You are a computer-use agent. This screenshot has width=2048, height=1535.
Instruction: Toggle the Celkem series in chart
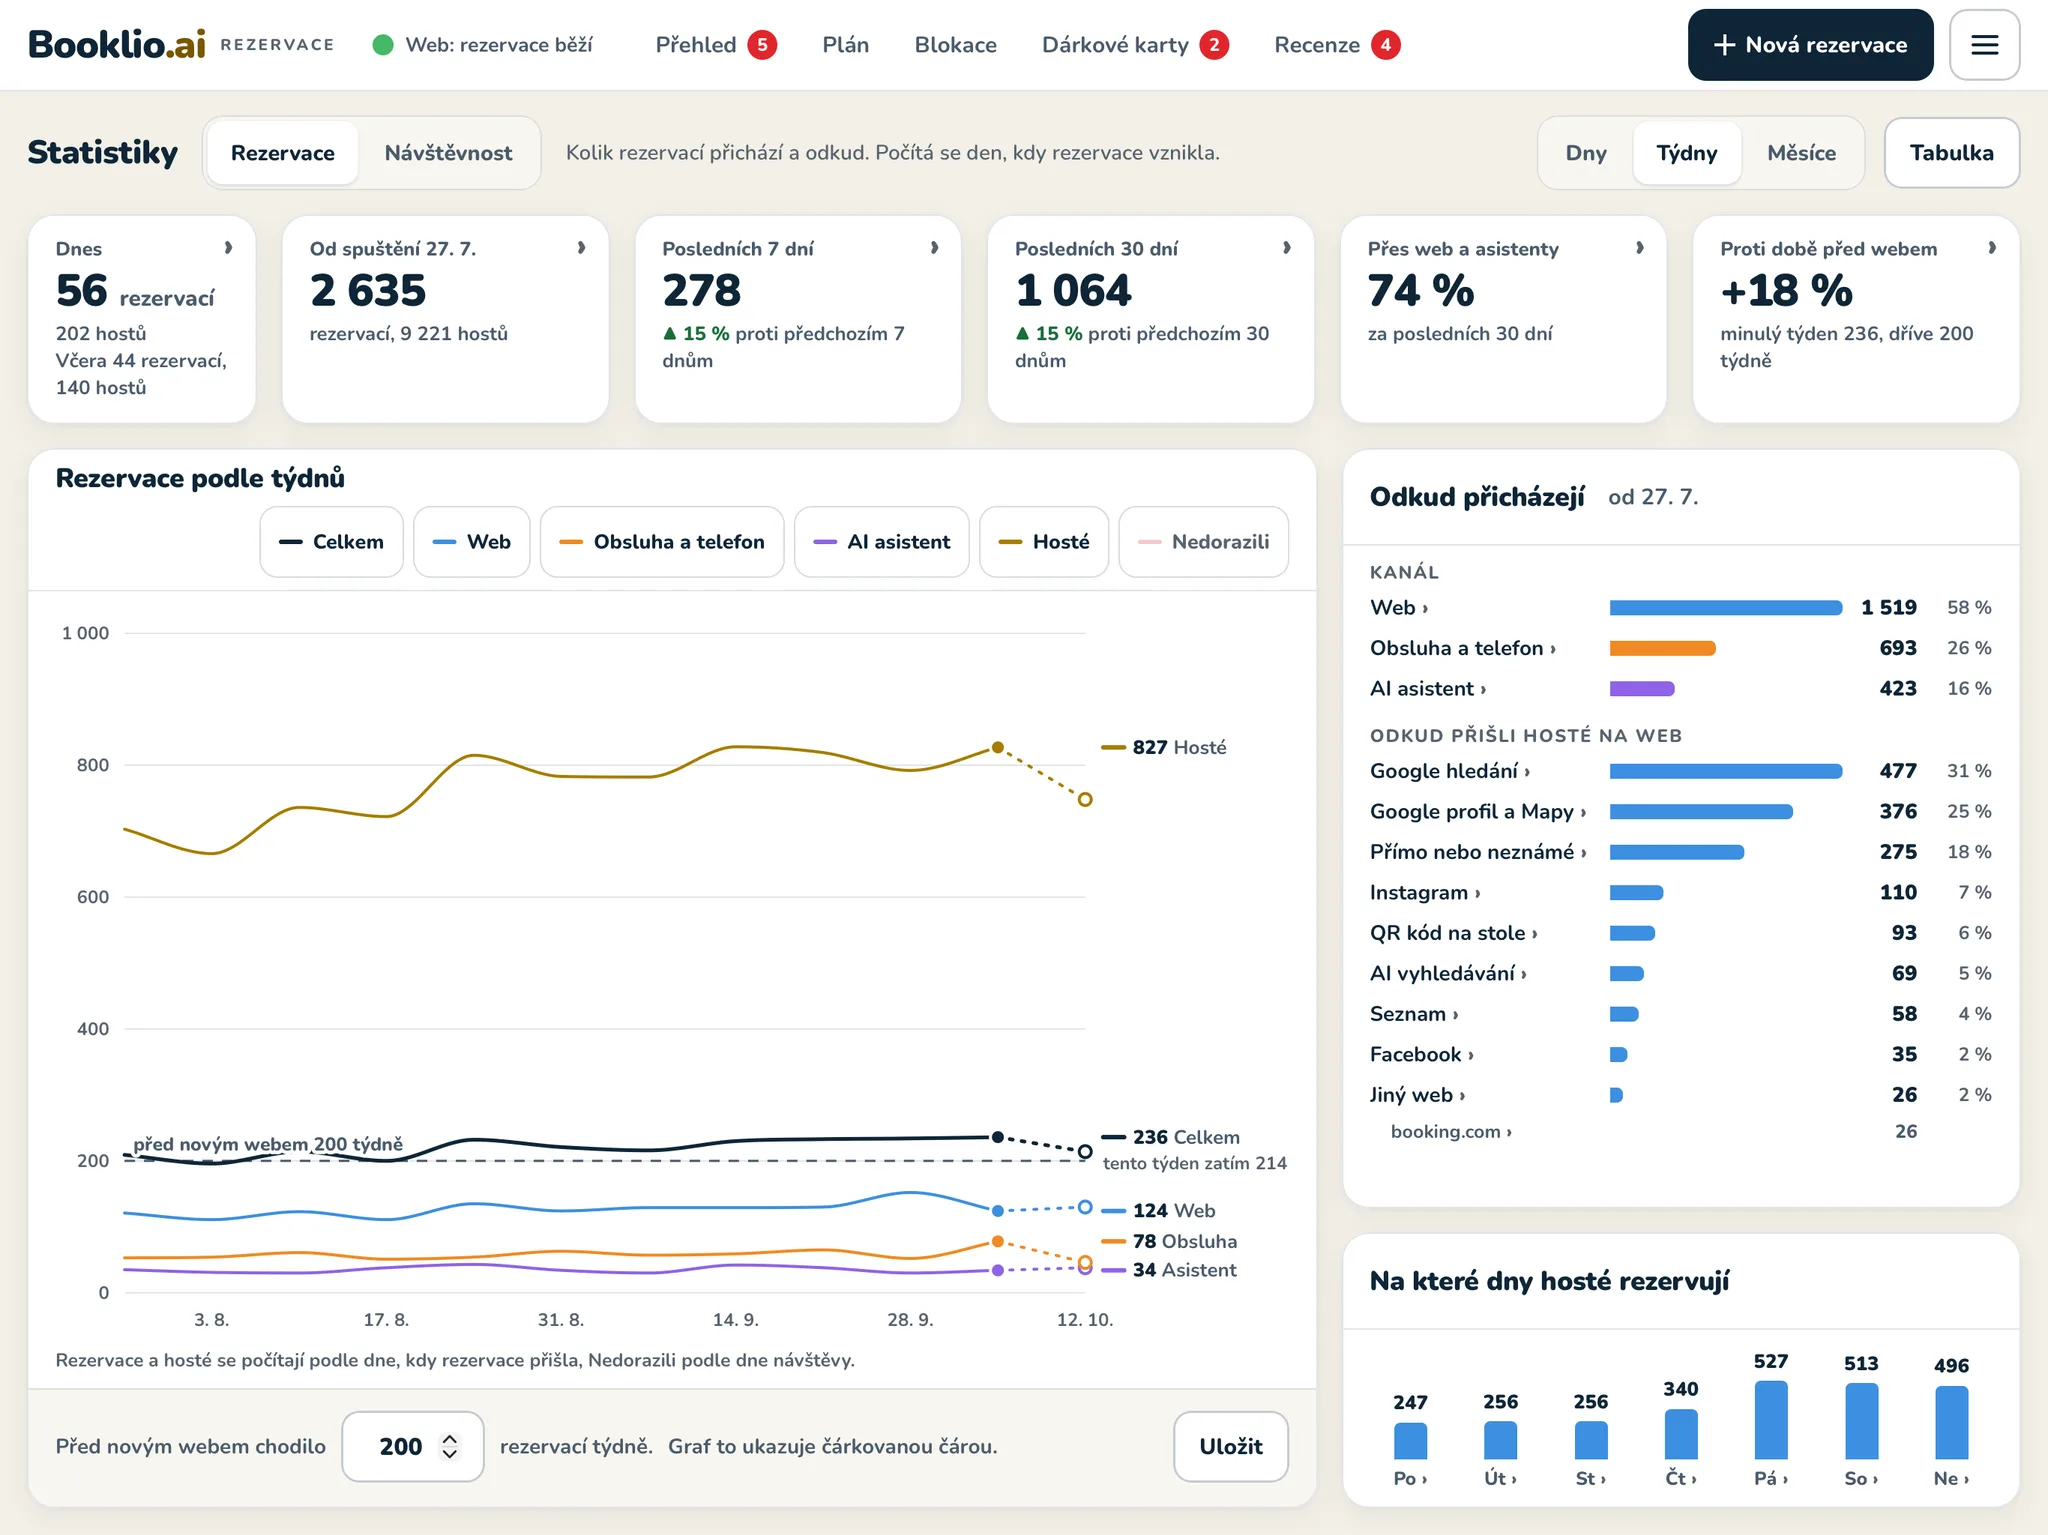pos(331,542)
